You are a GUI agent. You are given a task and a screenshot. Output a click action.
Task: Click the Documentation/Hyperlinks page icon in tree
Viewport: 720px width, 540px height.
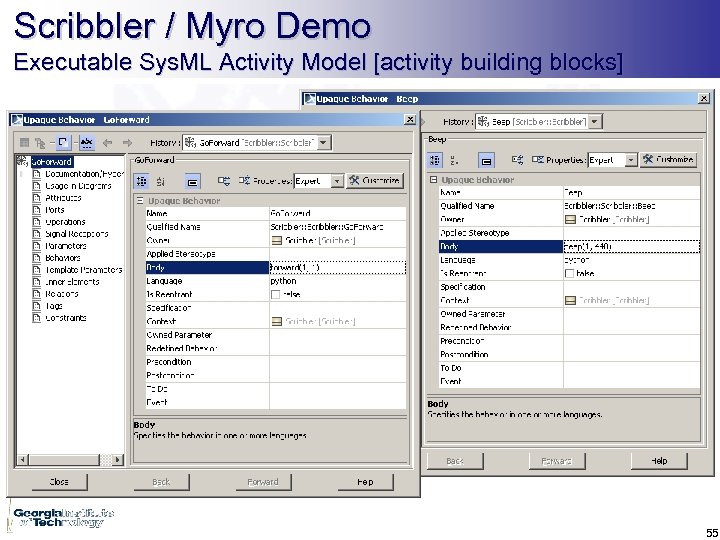[x=37, y=174]
